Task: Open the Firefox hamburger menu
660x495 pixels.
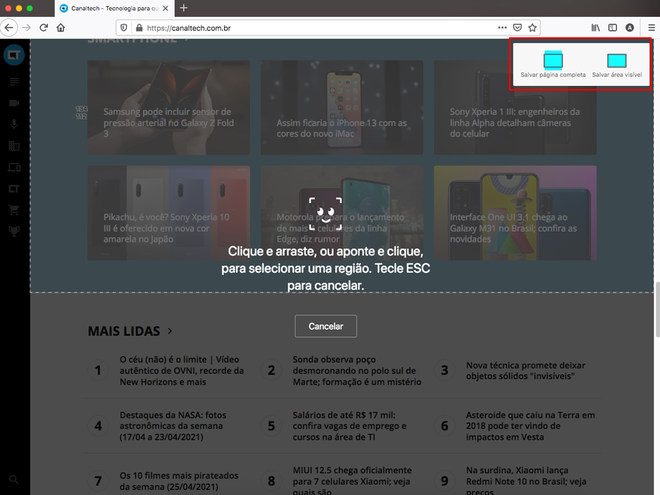Action: [x=651, y=28]
